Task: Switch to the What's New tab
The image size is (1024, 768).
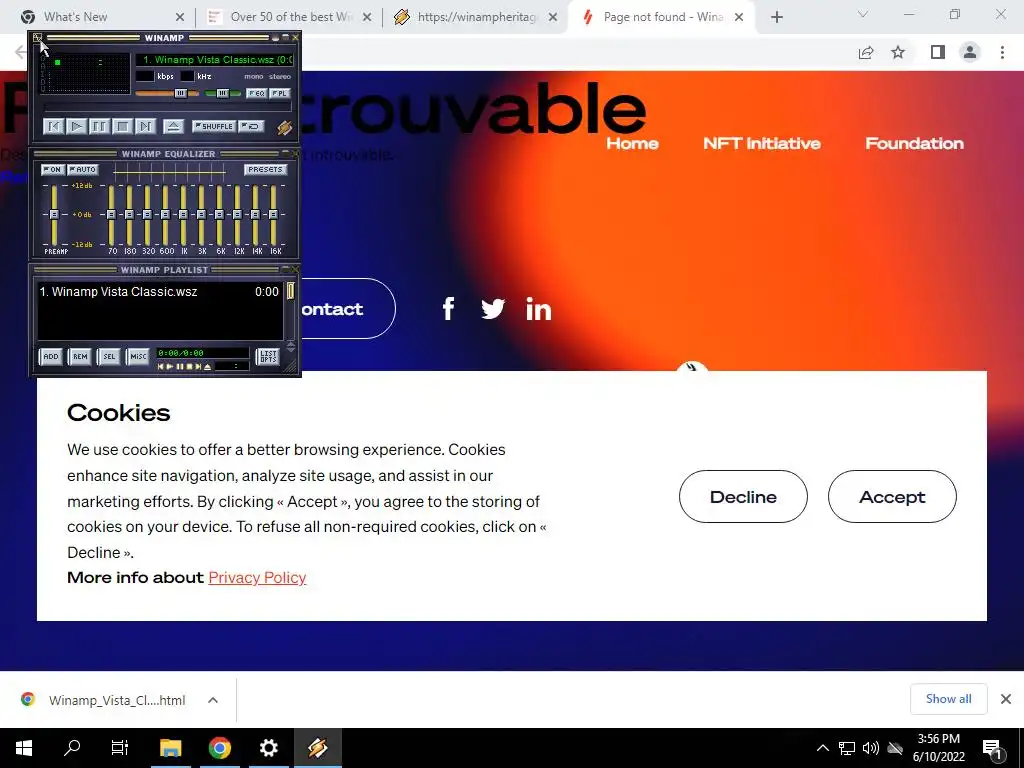Action: click(x=101, y=17)
